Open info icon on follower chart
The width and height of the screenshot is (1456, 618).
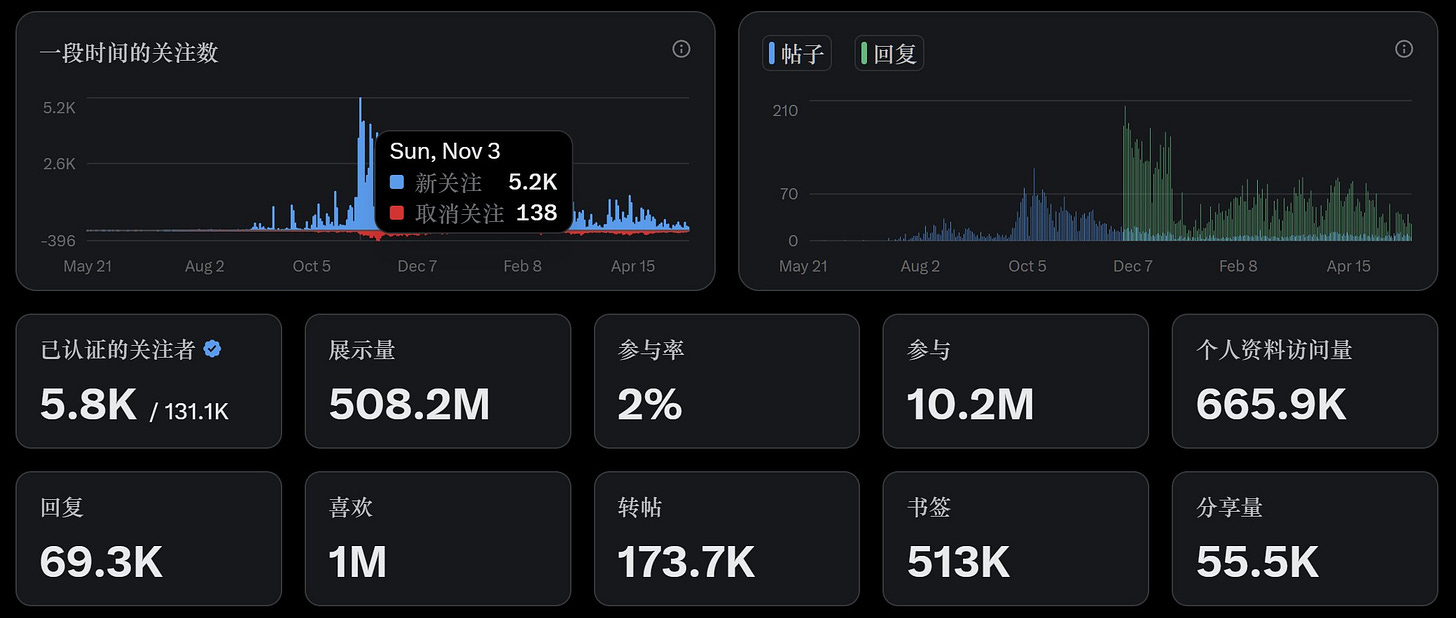681,49
